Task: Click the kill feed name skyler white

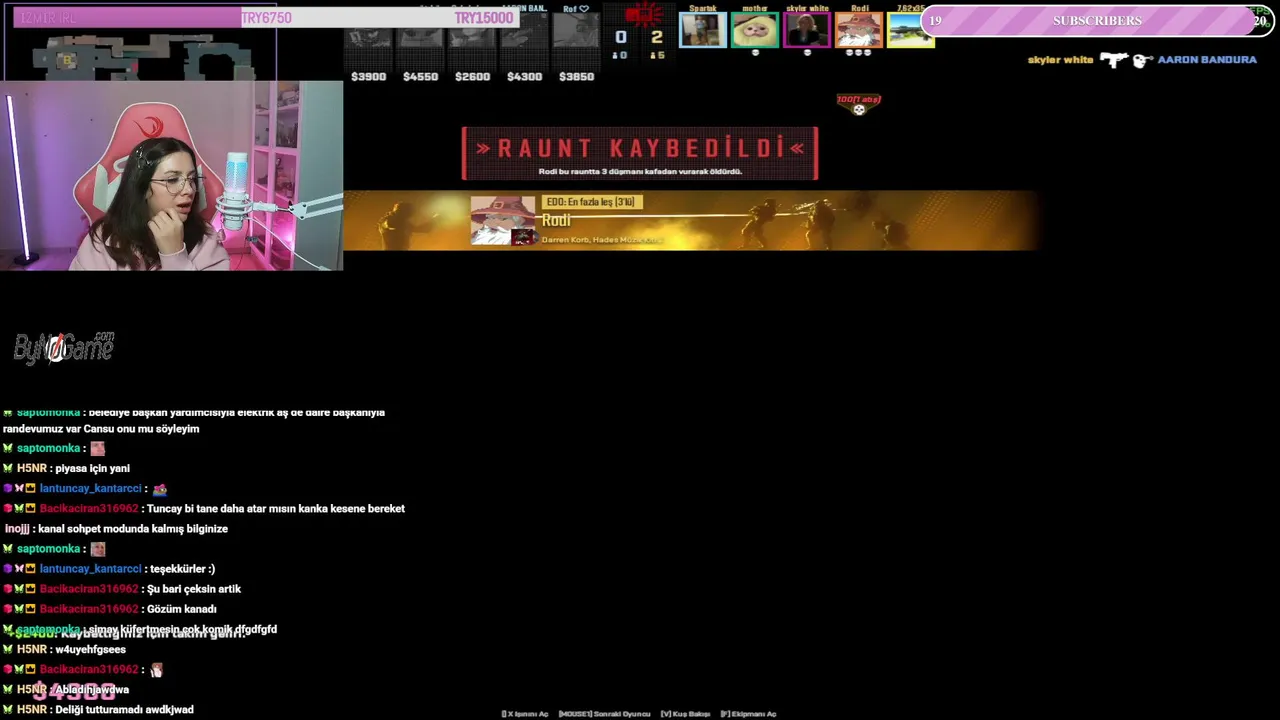Action: [x=1060, y=60]
